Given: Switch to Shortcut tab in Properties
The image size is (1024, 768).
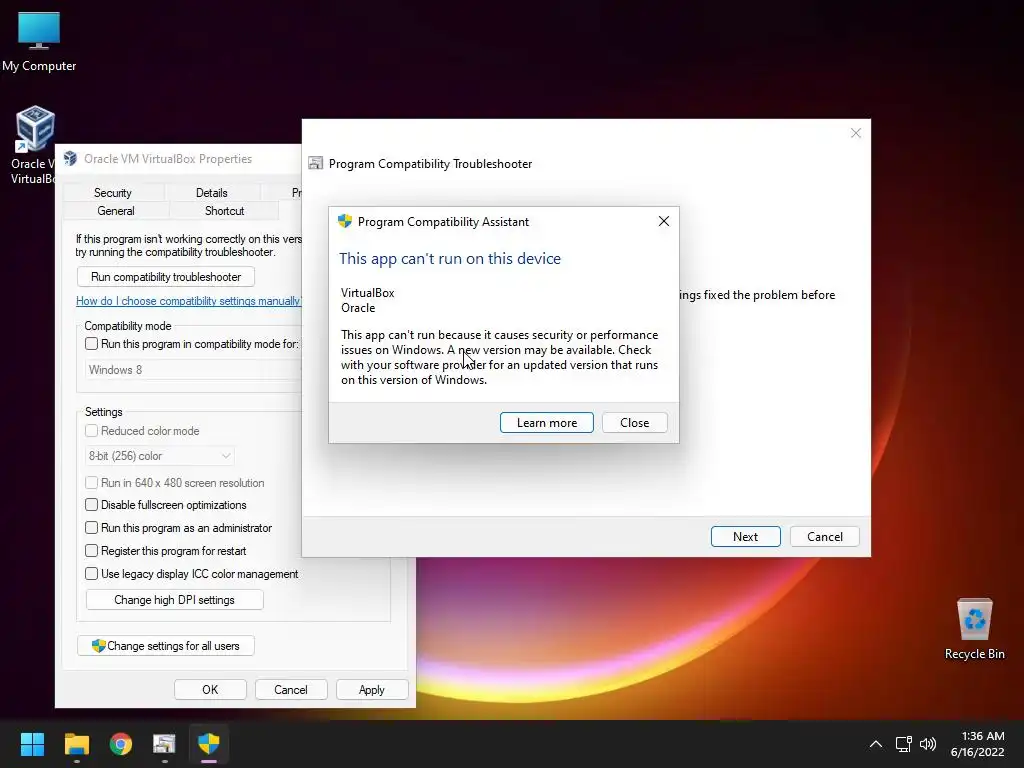Looking at the screenshot, I should pyautogui.click(x=224, y=211).
